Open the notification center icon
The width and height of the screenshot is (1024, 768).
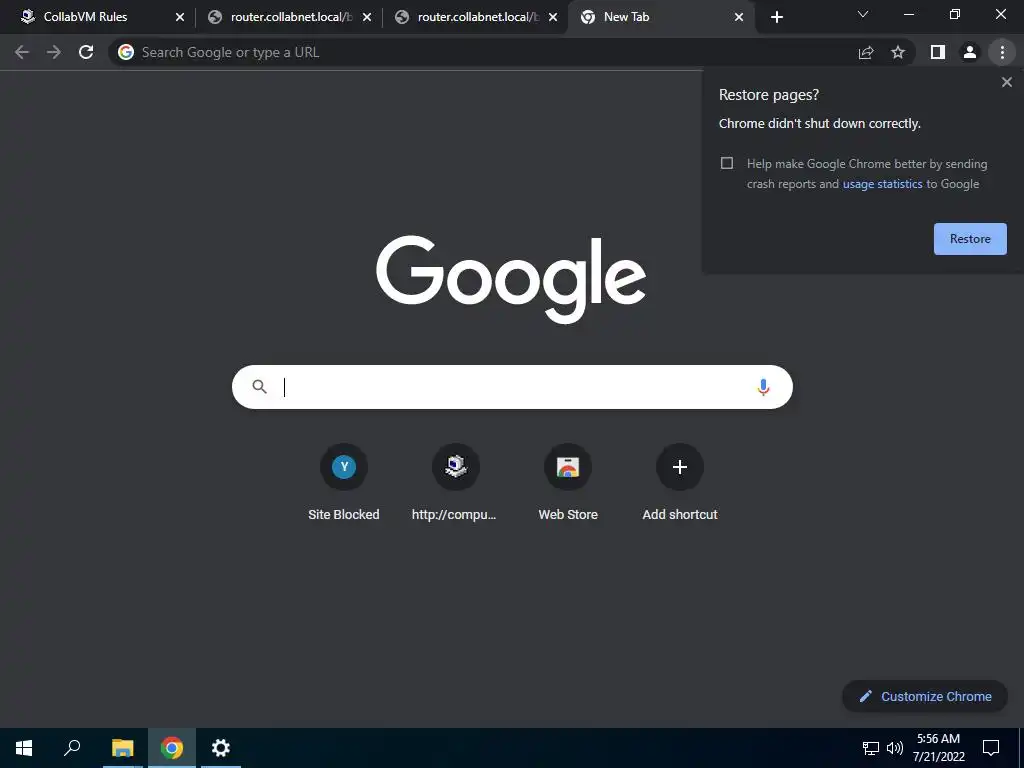(991, 748)
